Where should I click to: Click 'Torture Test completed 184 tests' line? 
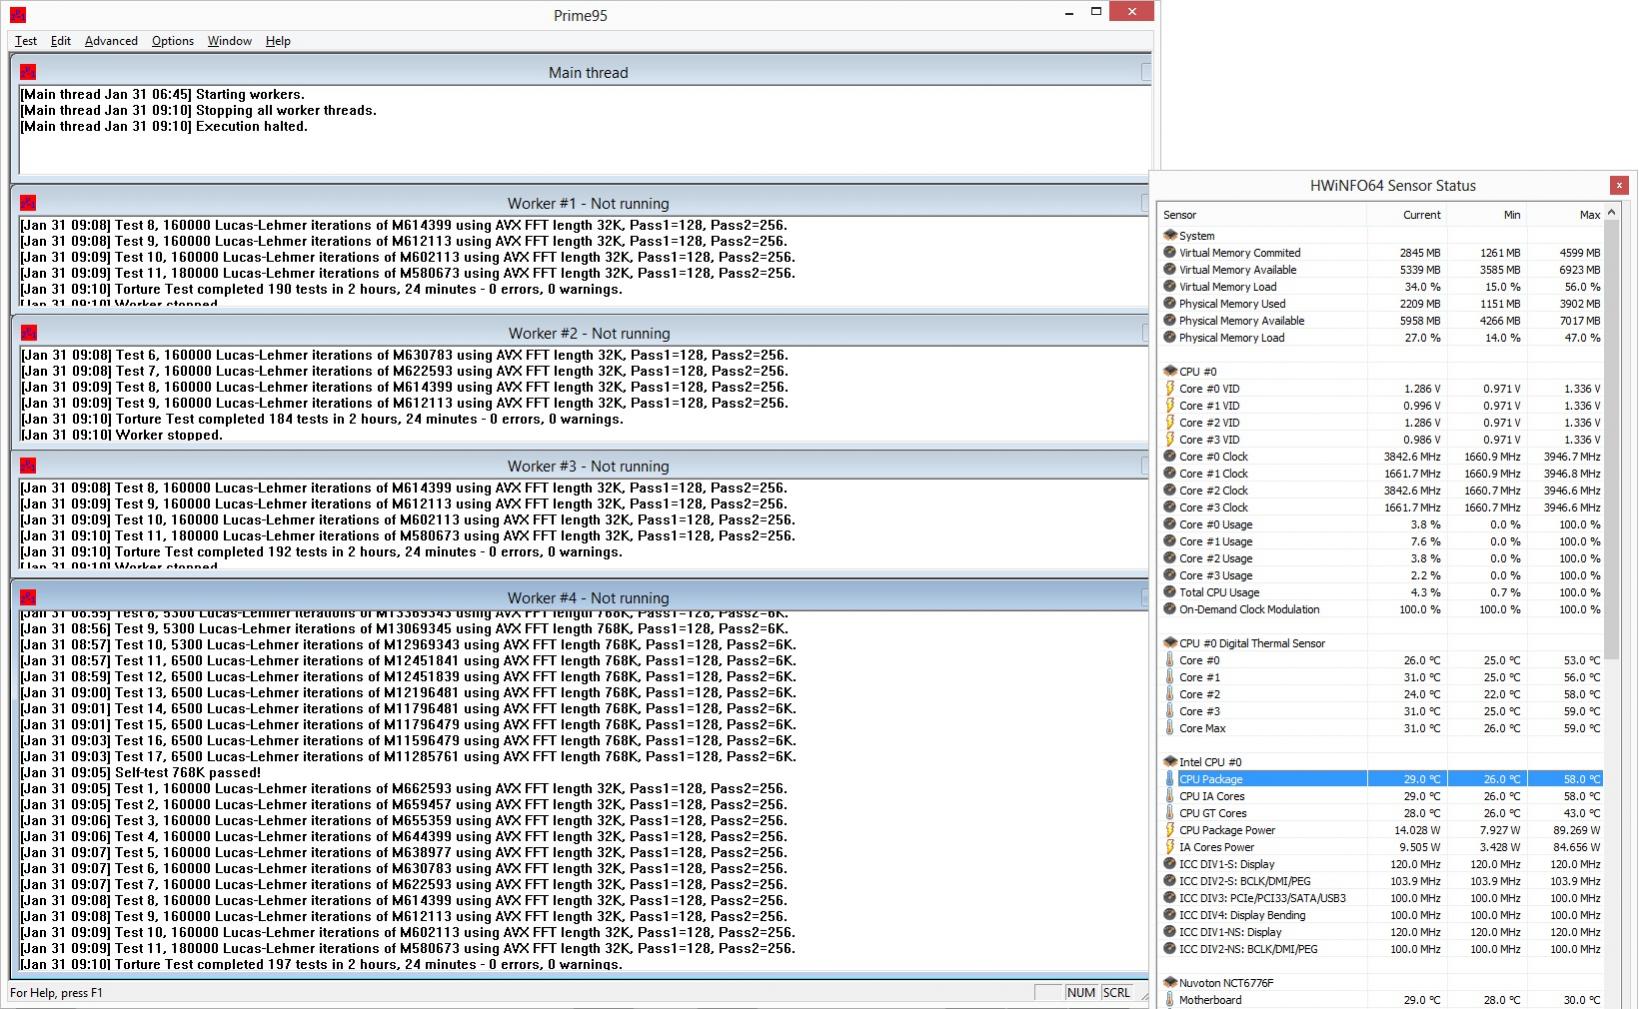click(x=321, y=419)
